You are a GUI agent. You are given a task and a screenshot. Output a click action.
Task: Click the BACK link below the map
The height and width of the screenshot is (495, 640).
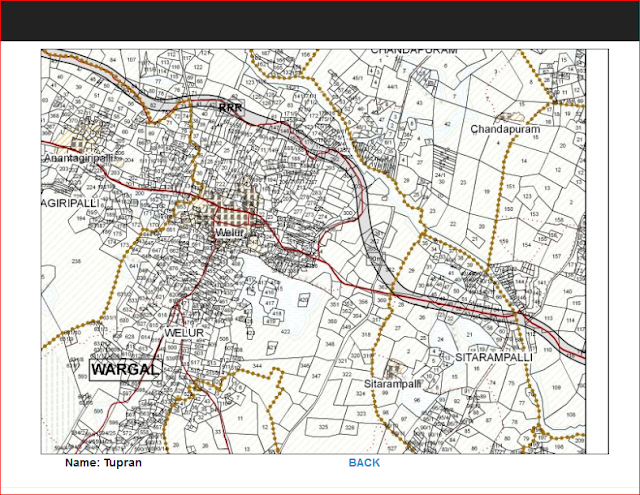tap(364, 462)
